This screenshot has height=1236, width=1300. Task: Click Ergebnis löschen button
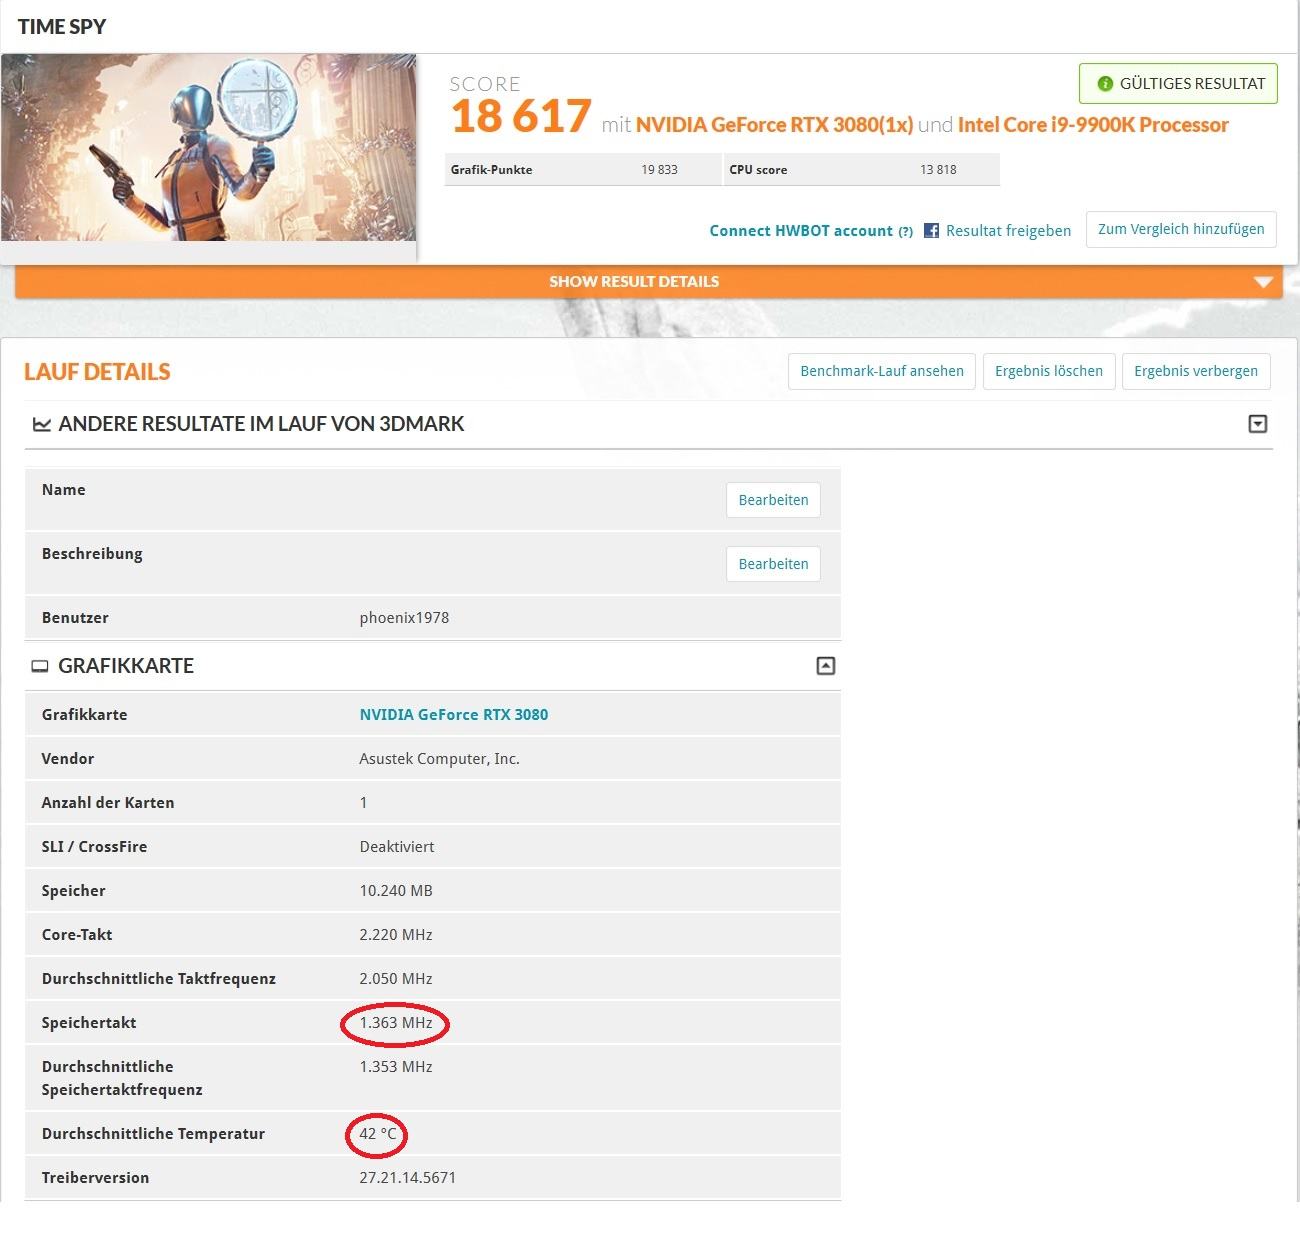click(1049, 371)
